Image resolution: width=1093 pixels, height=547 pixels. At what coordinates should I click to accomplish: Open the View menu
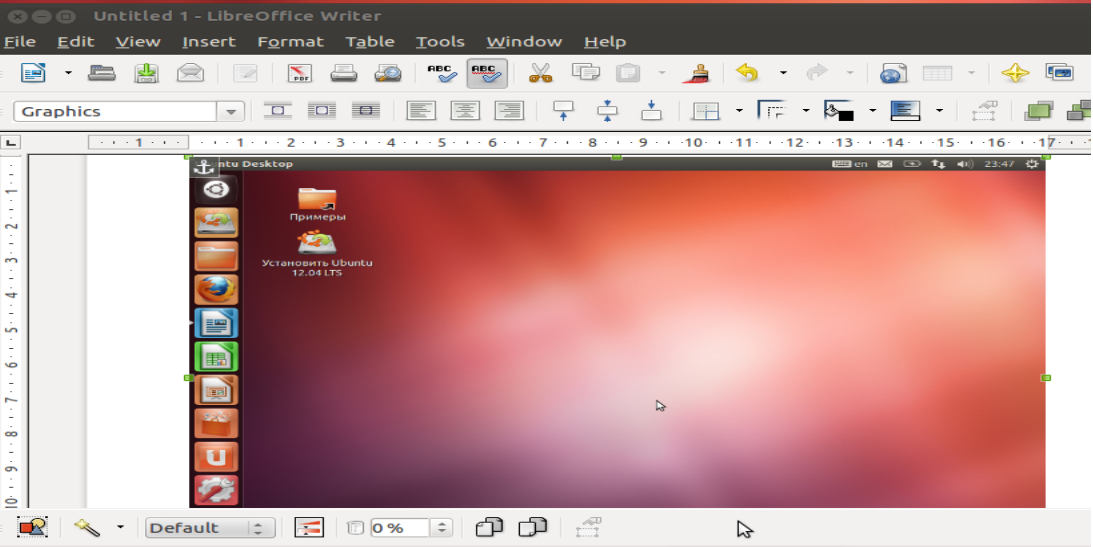[x=138, y=42]
